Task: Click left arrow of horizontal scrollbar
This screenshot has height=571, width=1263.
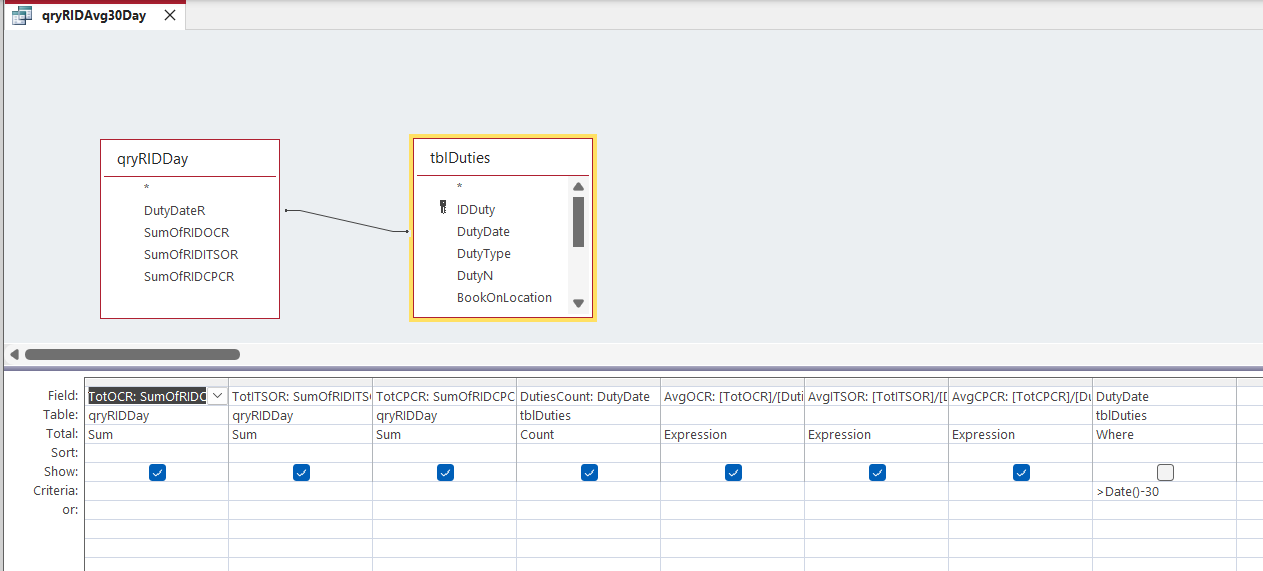Action: [x=14, y=354]
